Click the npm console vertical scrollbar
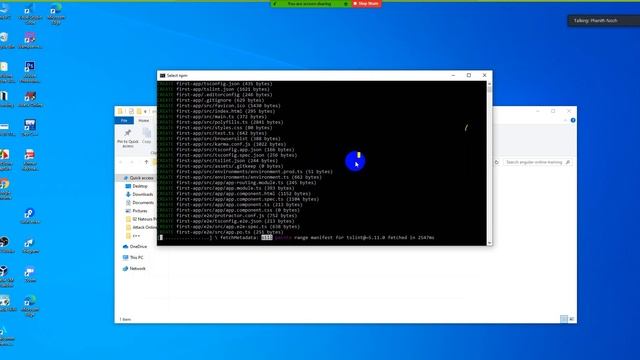640x360 pixels. [489, 163]
